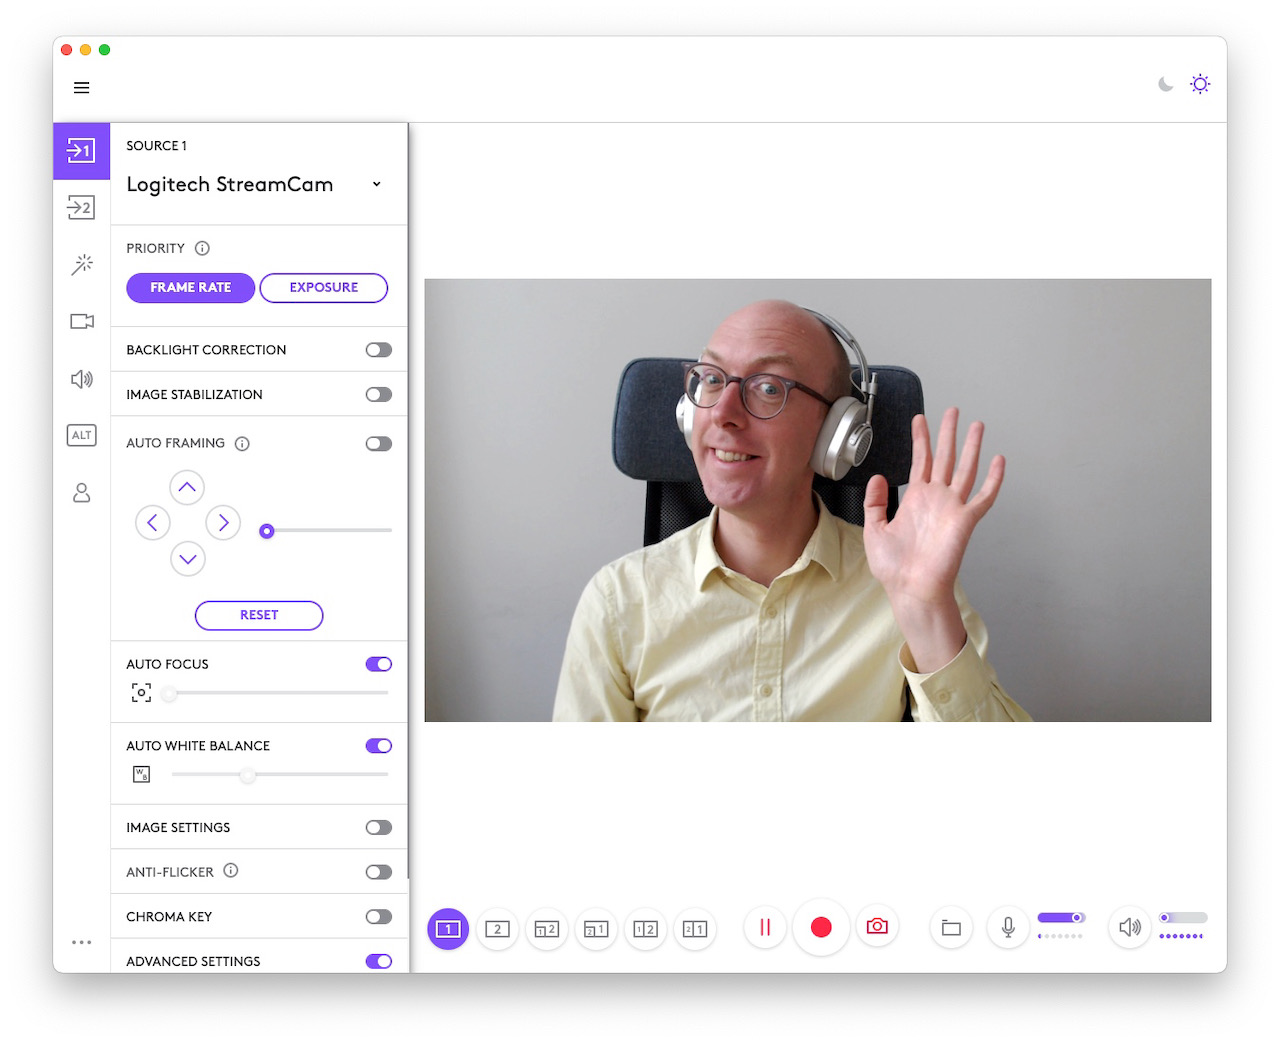Viewport: 1280px width, 1043px height.
Task: Click the focus target icon
Action: [x=141, y=693]
